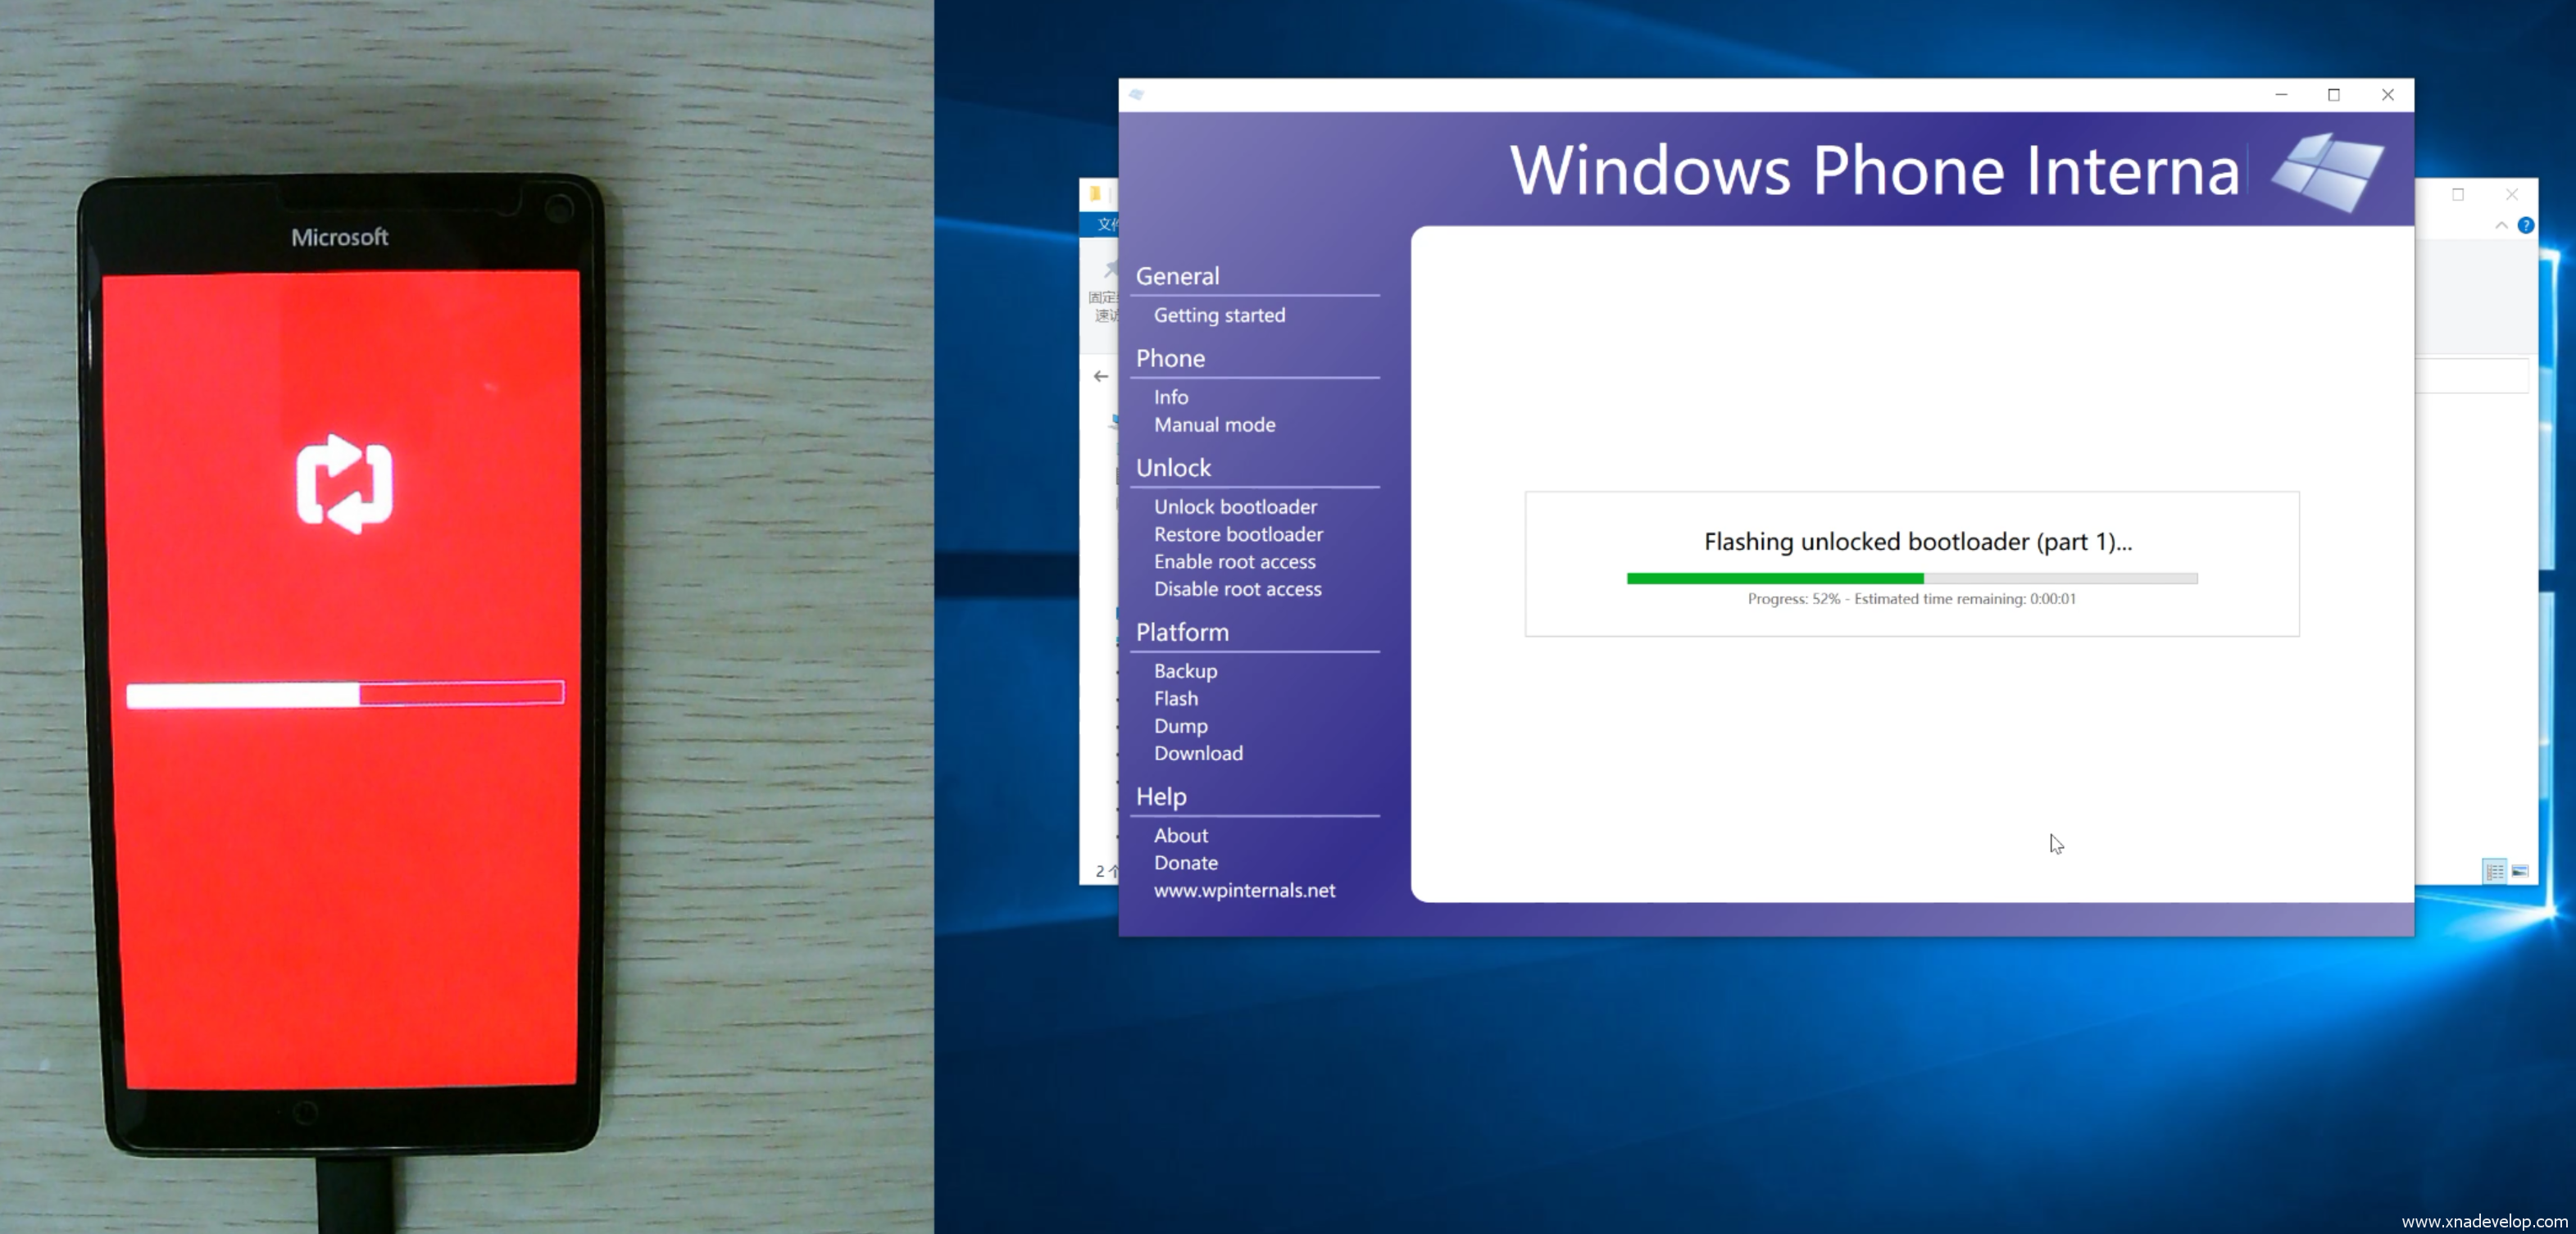Select Manual mode in sidebar
This screenshot has width=2576, height=1234.
(x=1214, y=424)
